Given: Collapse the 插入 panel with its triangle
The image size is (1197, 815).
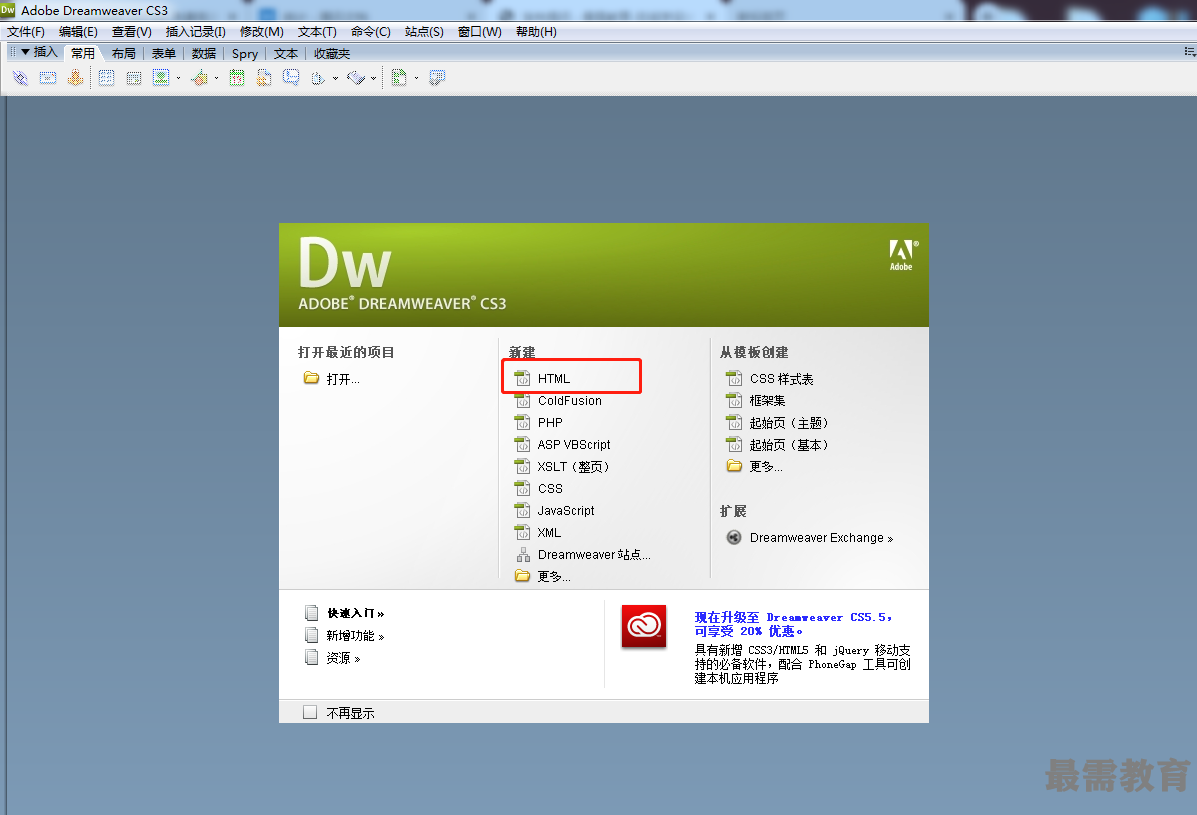Looking at the screenshot, I should pyautogui.click(x=25, y=52).
